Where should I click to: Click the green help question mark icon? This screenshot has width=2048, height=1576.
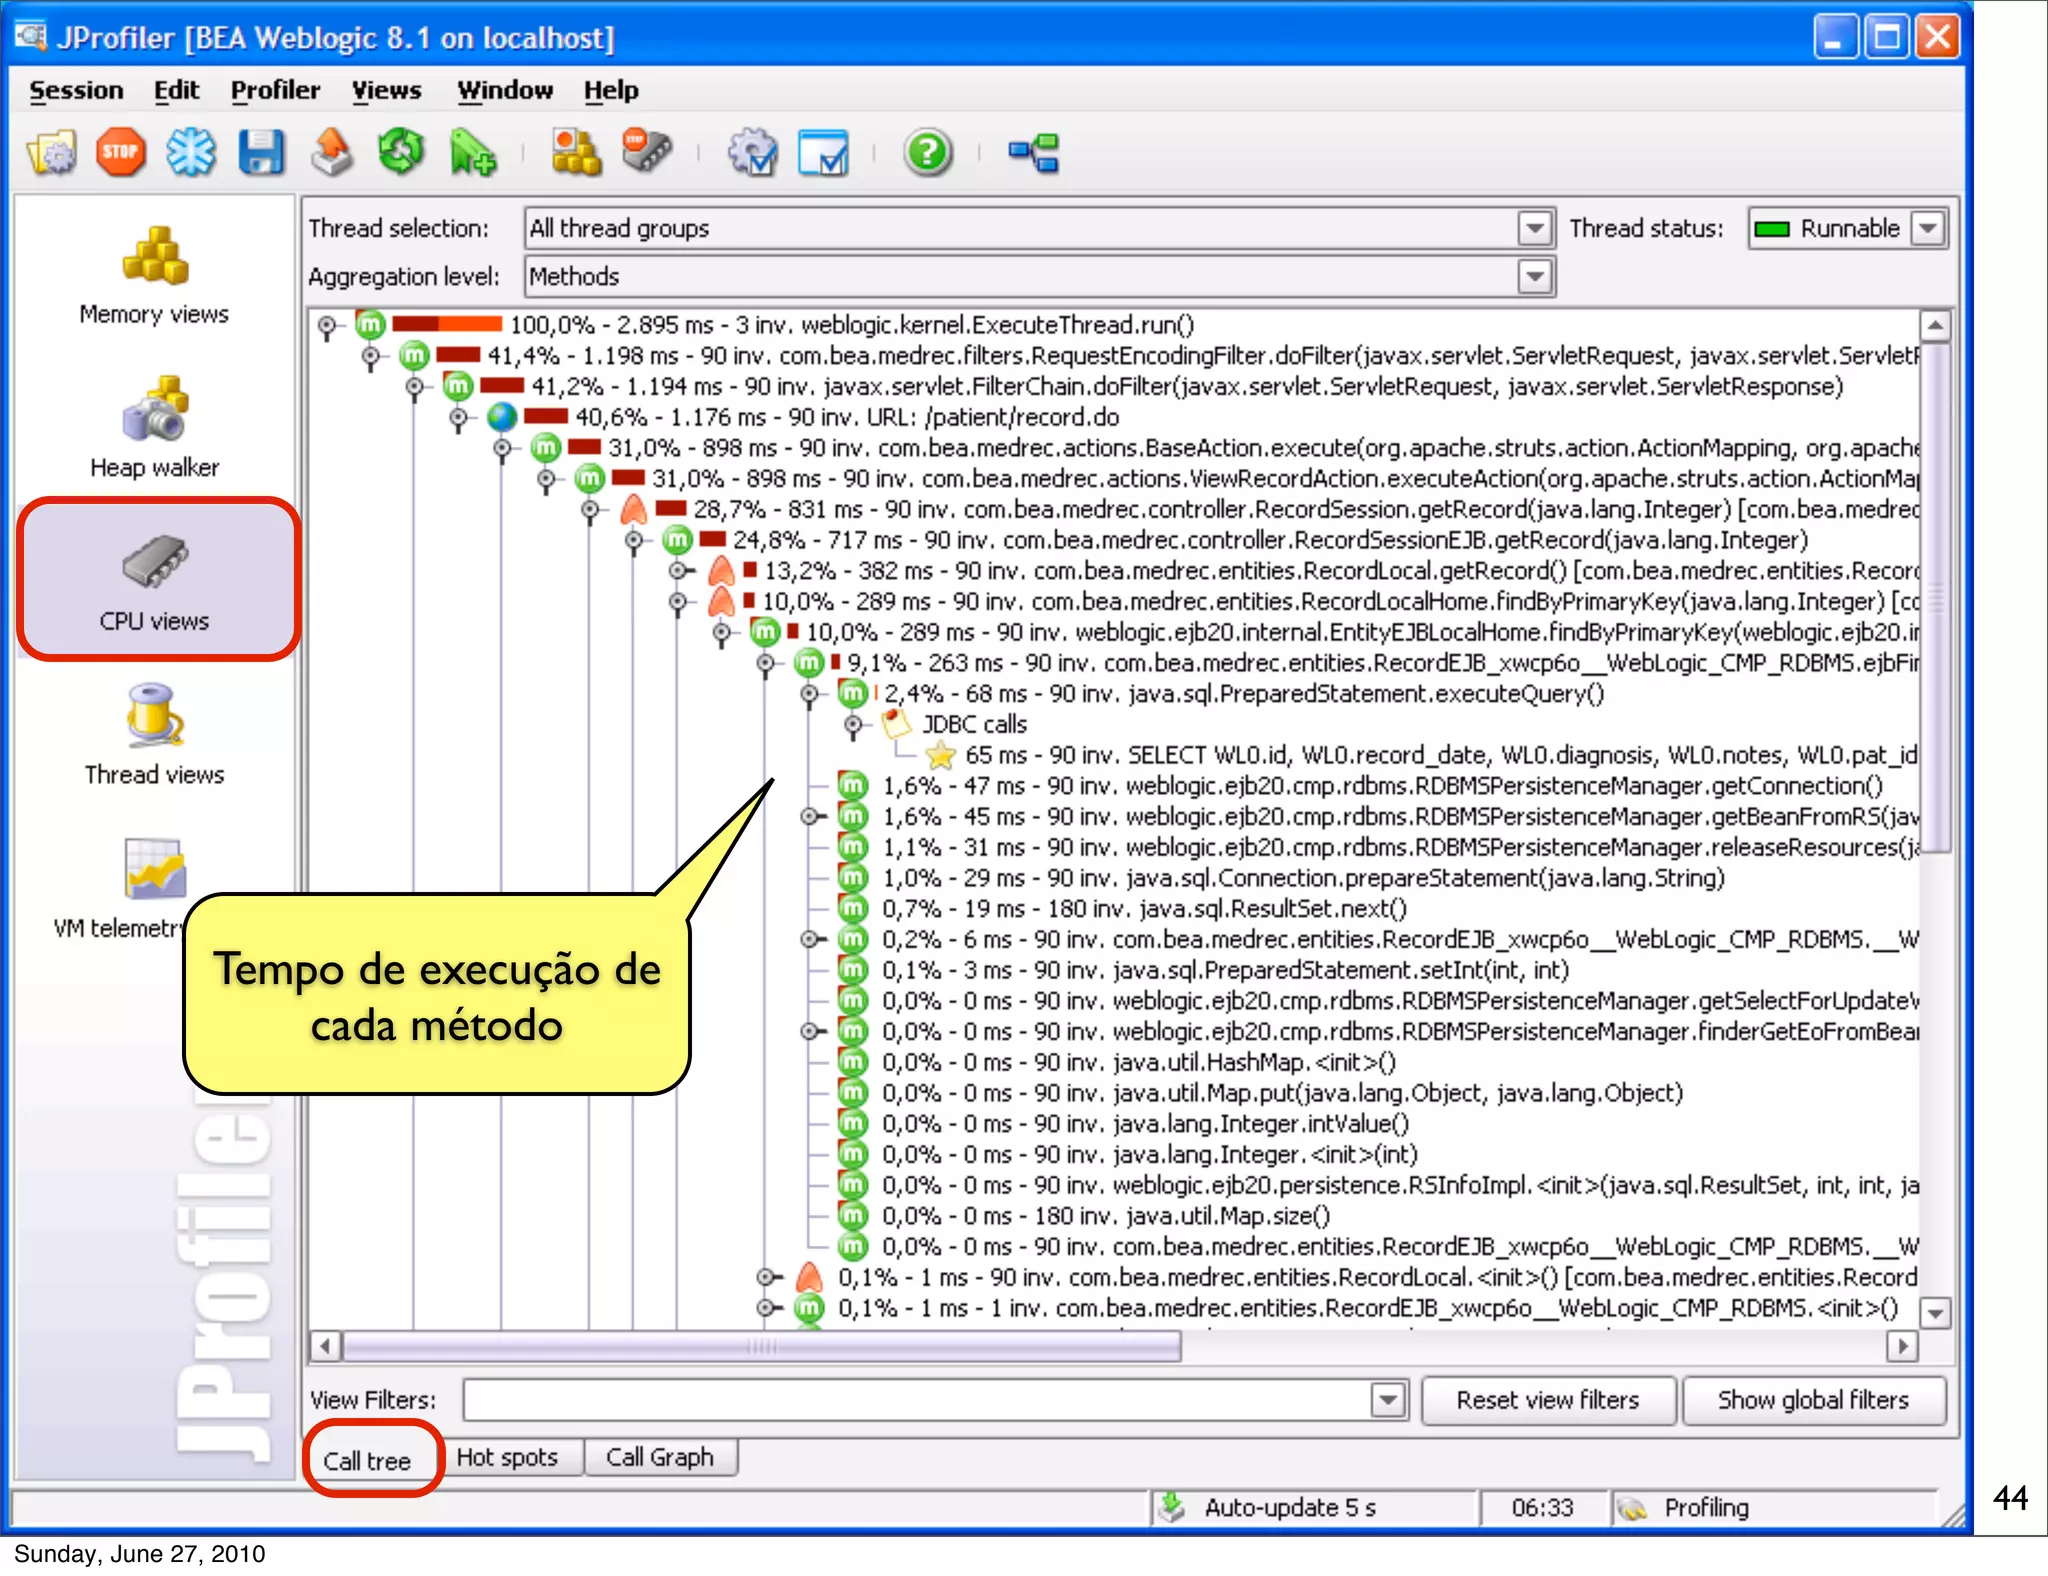click(927, 152)
